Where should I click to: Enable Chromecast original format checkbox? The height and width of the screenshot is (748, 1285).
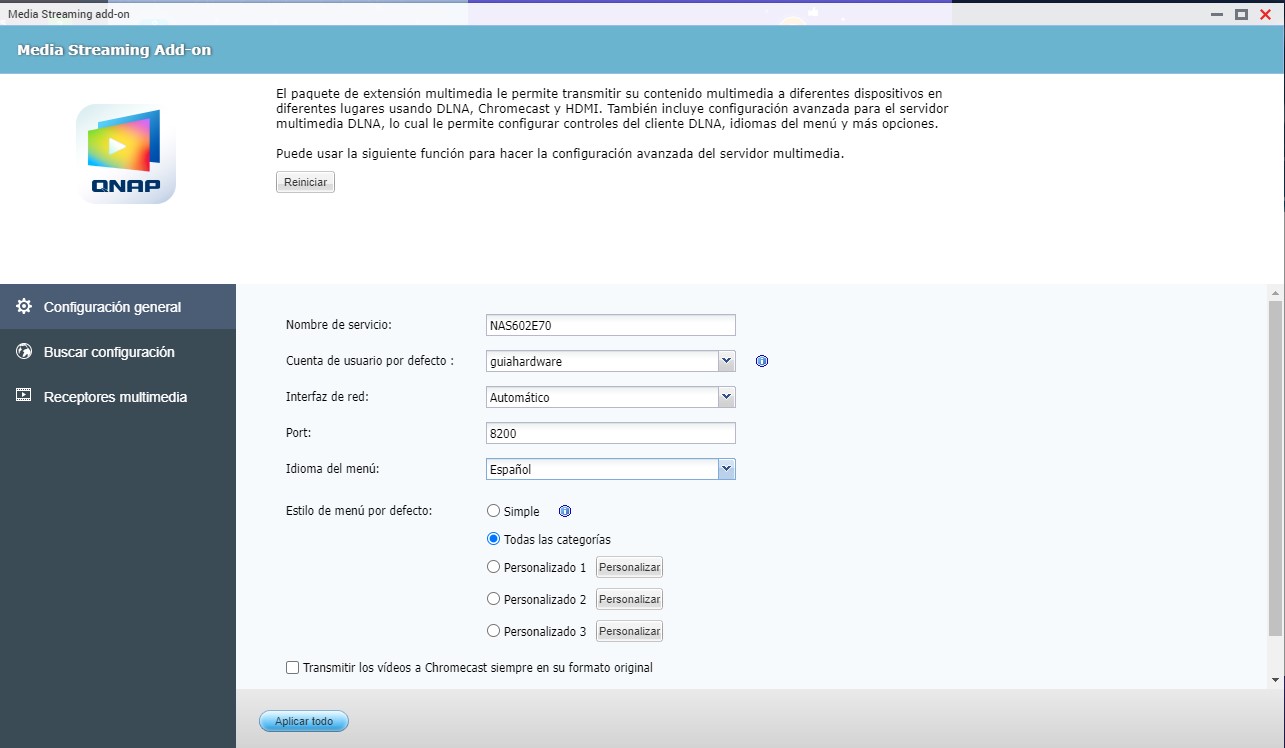(293, 667)
